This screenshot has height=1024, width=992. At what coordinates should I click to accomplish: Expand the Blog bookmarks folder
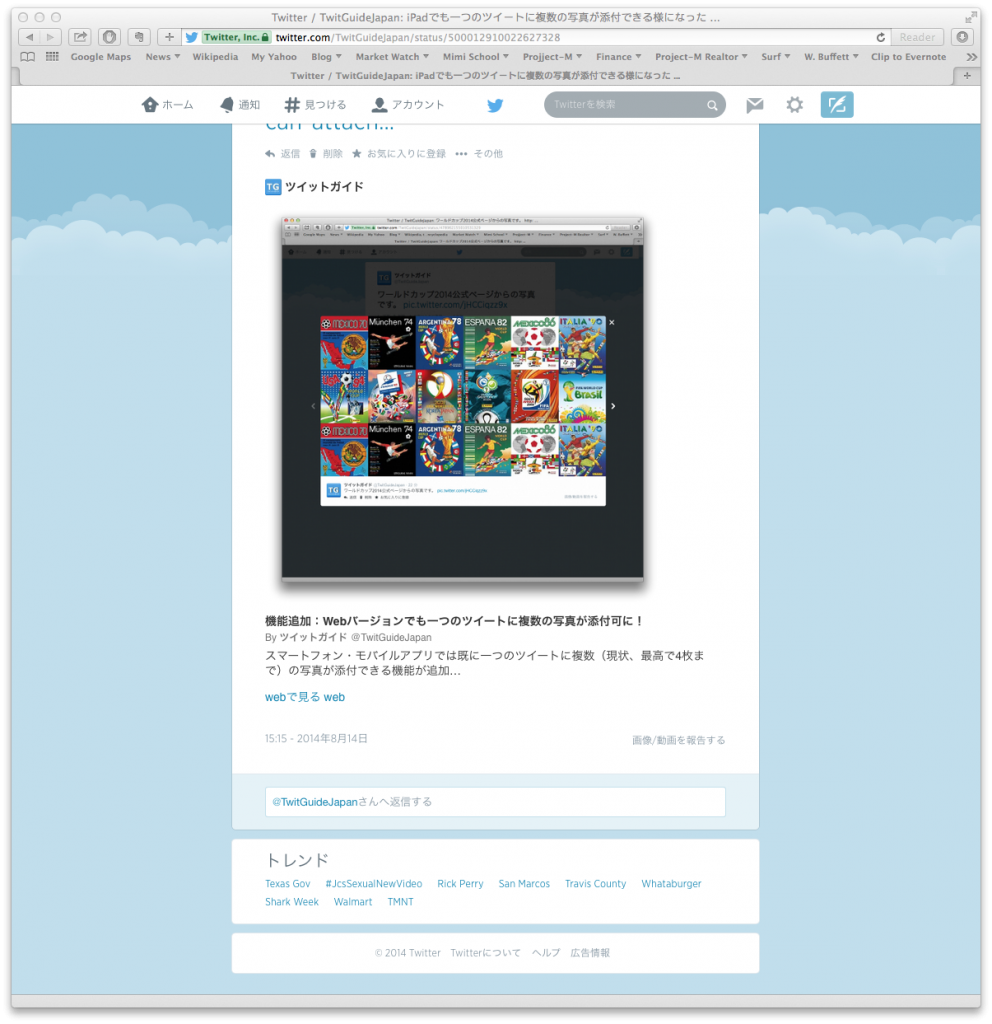click(326, 57)
